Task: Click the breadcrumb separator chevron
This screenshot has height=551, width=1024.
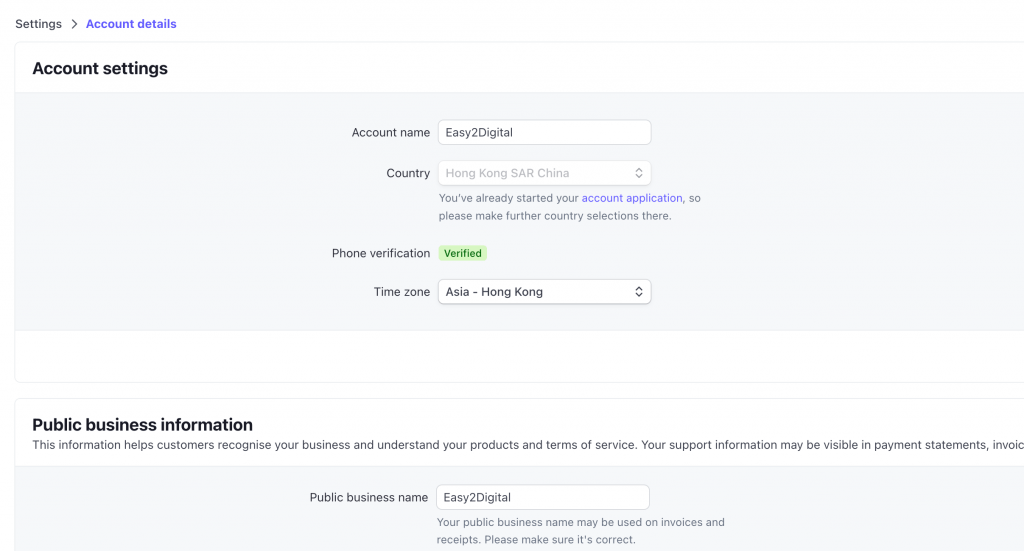Action: tap(74, 24)
